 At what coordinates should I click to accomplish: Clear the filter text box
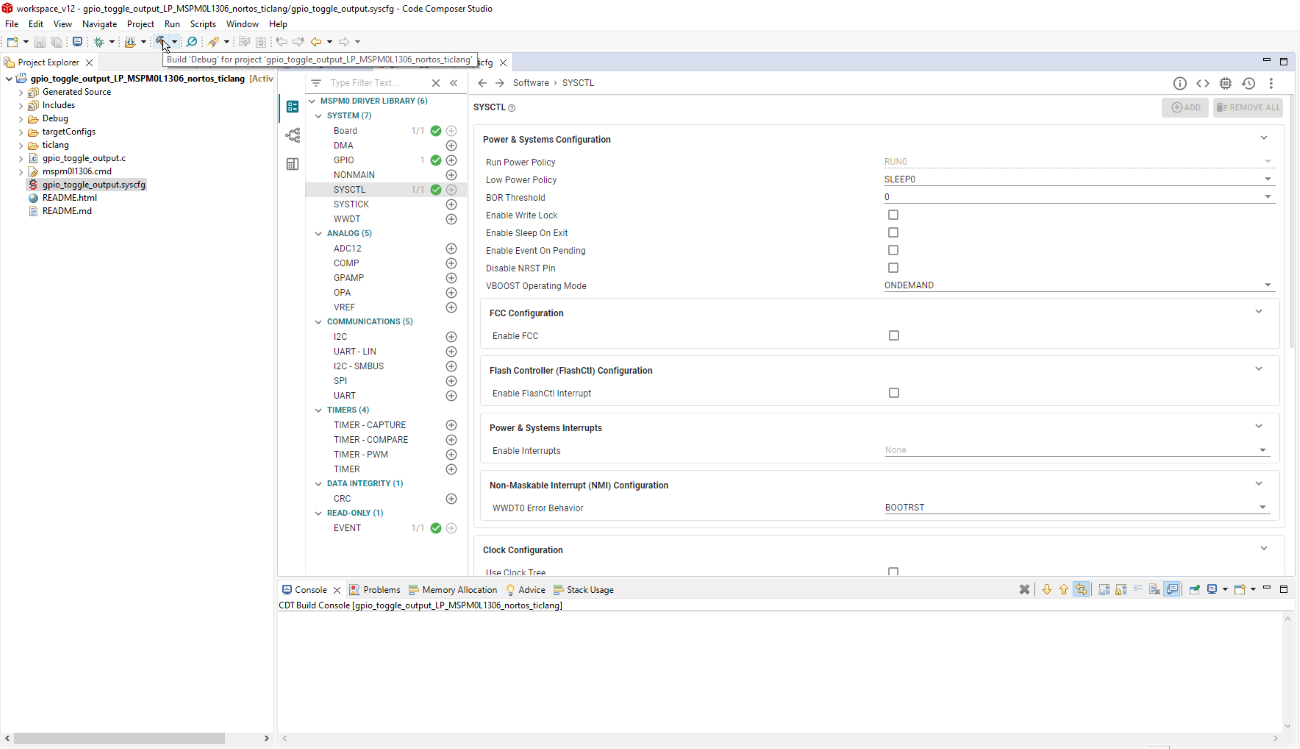point(436,83)
